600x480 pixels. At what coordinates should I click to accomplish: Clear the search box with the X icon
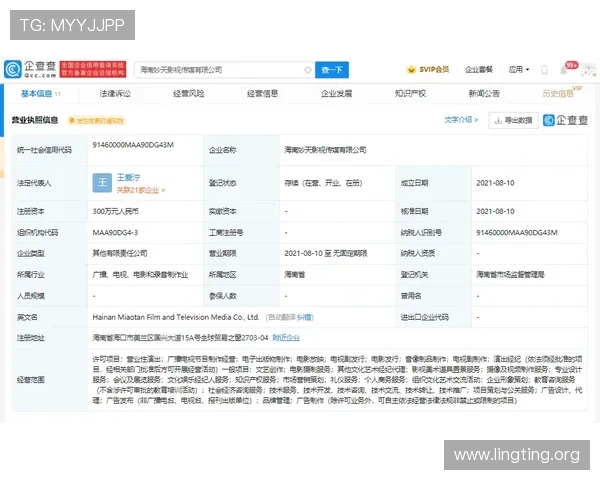[308, 70]
